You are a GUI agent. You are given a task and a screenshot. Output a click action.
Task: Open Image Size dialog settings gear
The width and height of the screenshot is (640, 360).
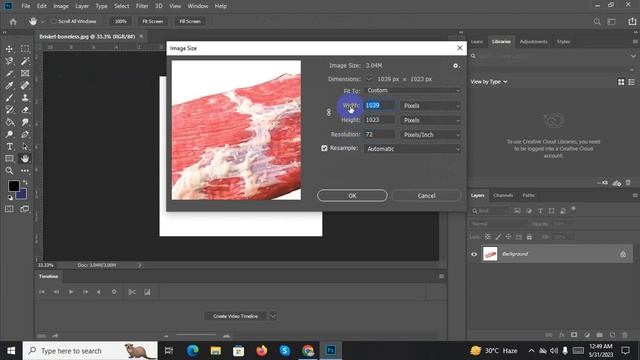pos(456,65)
